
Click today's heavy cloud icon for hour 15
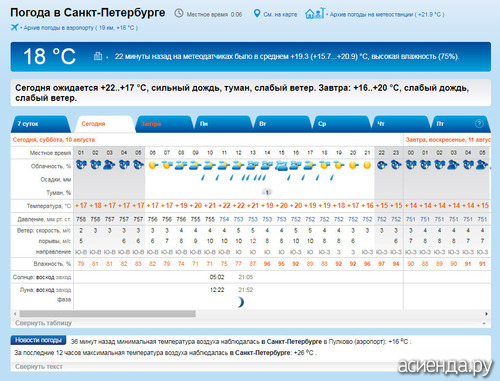pyautogui.click(x=281, y=165)
